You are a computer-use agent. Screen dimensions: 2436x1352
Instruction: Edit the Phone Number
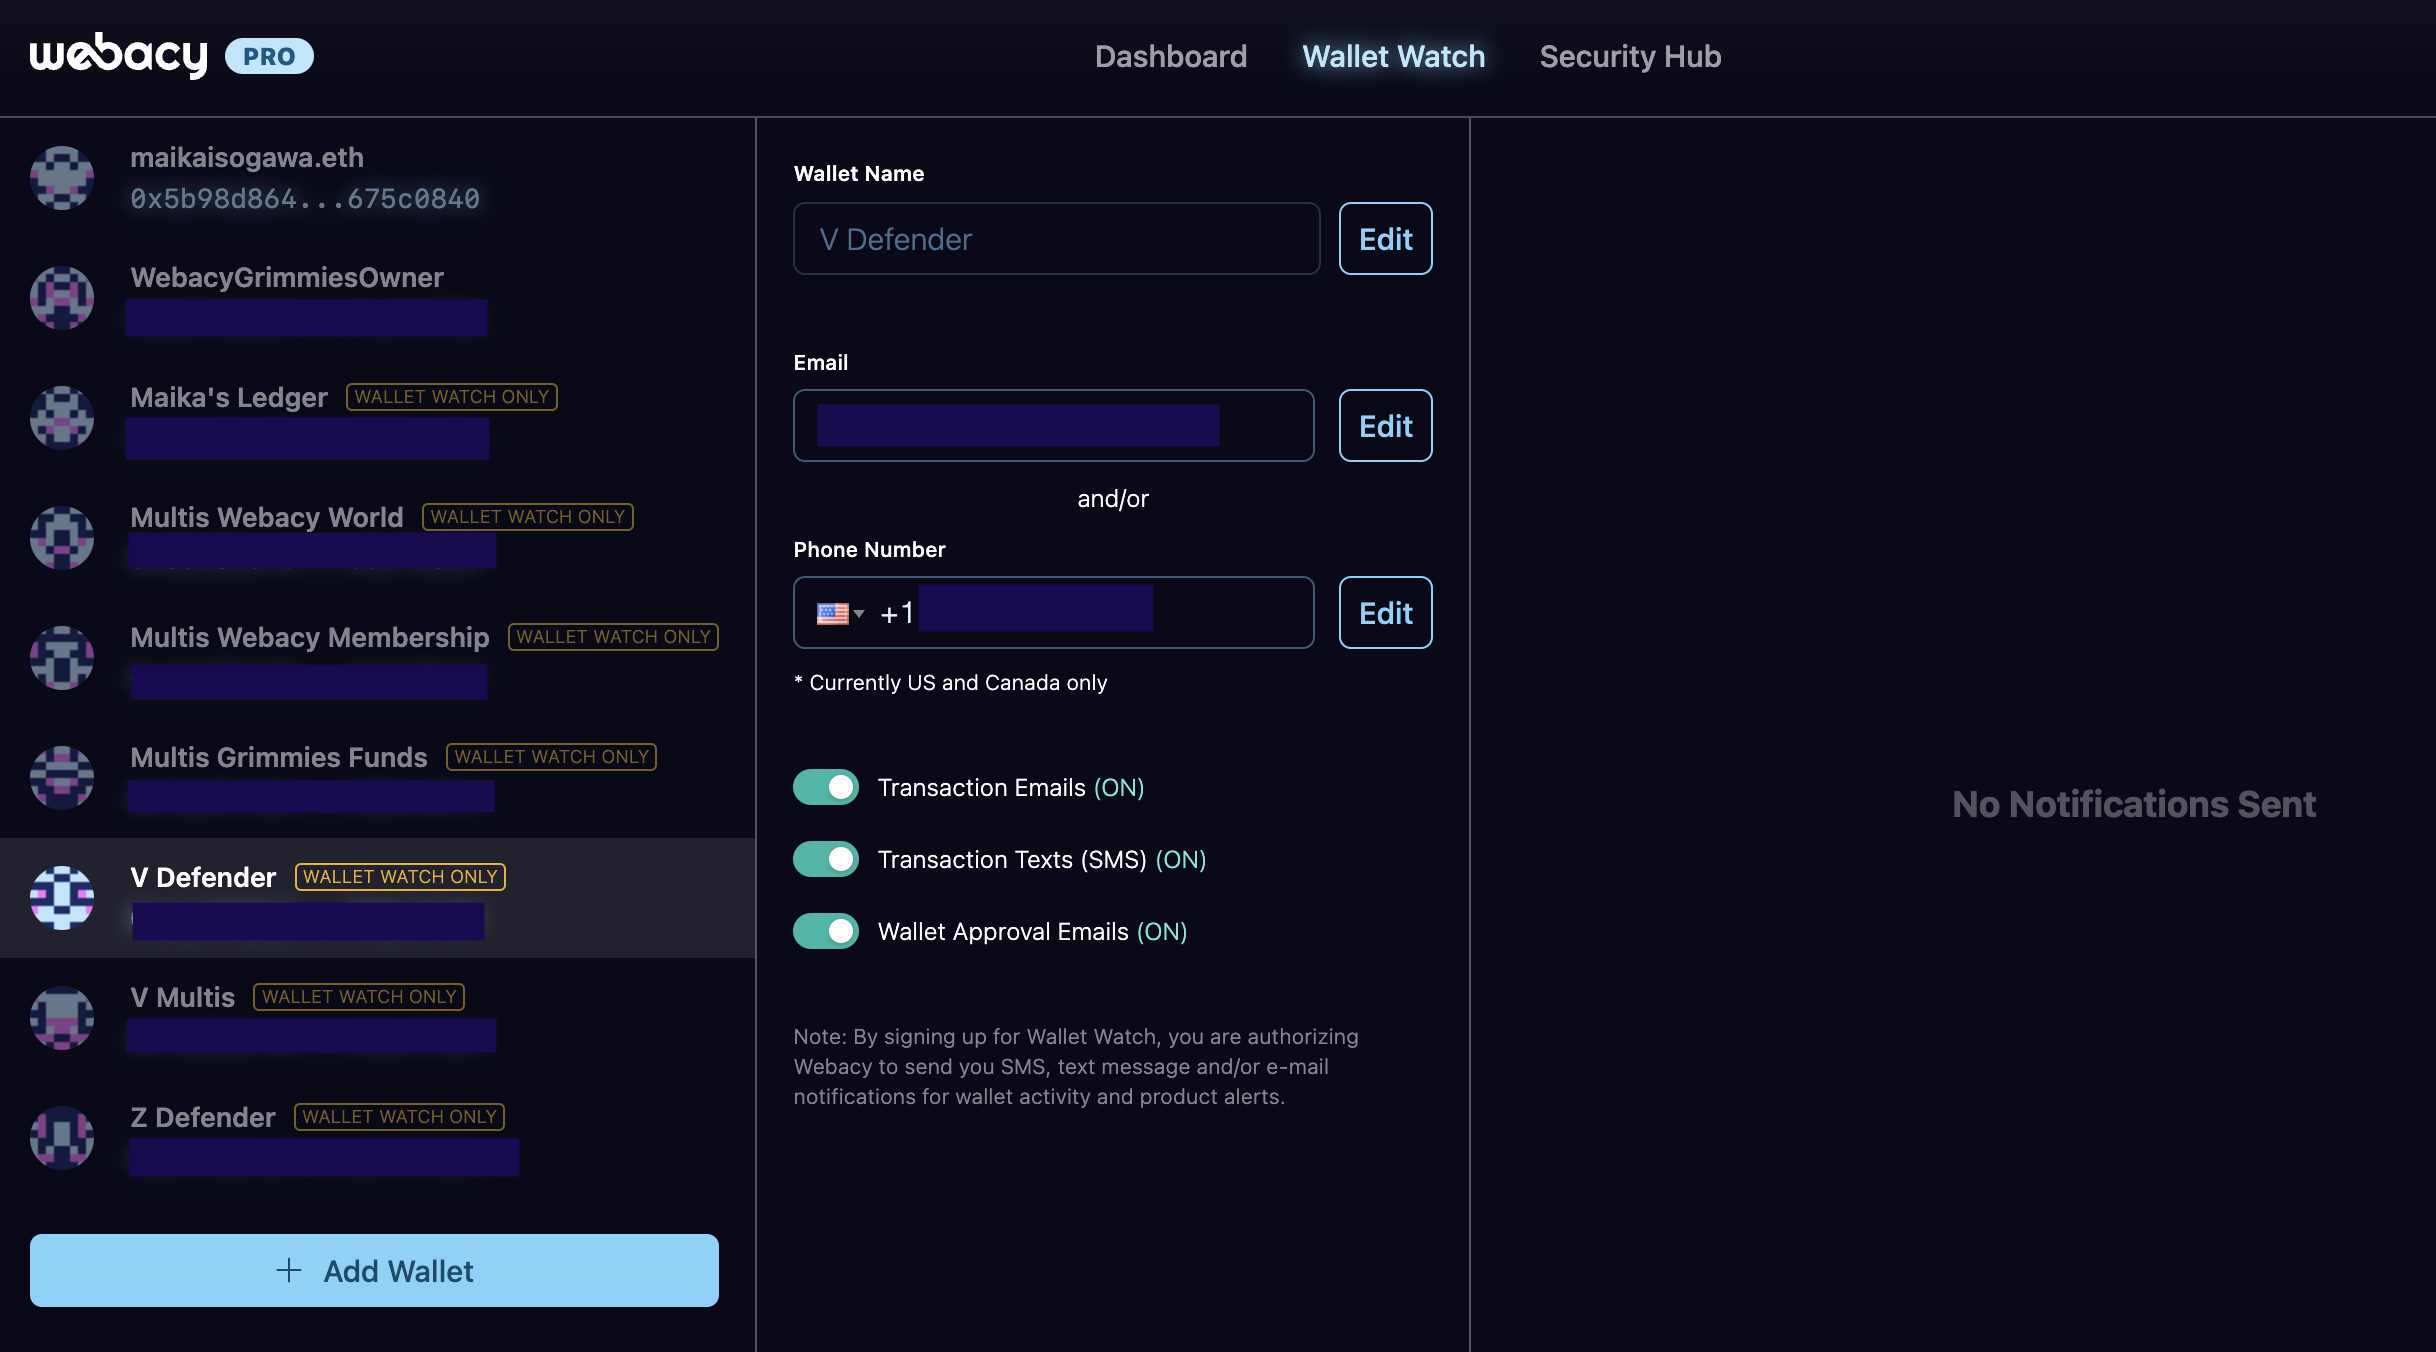[1386, 613]
